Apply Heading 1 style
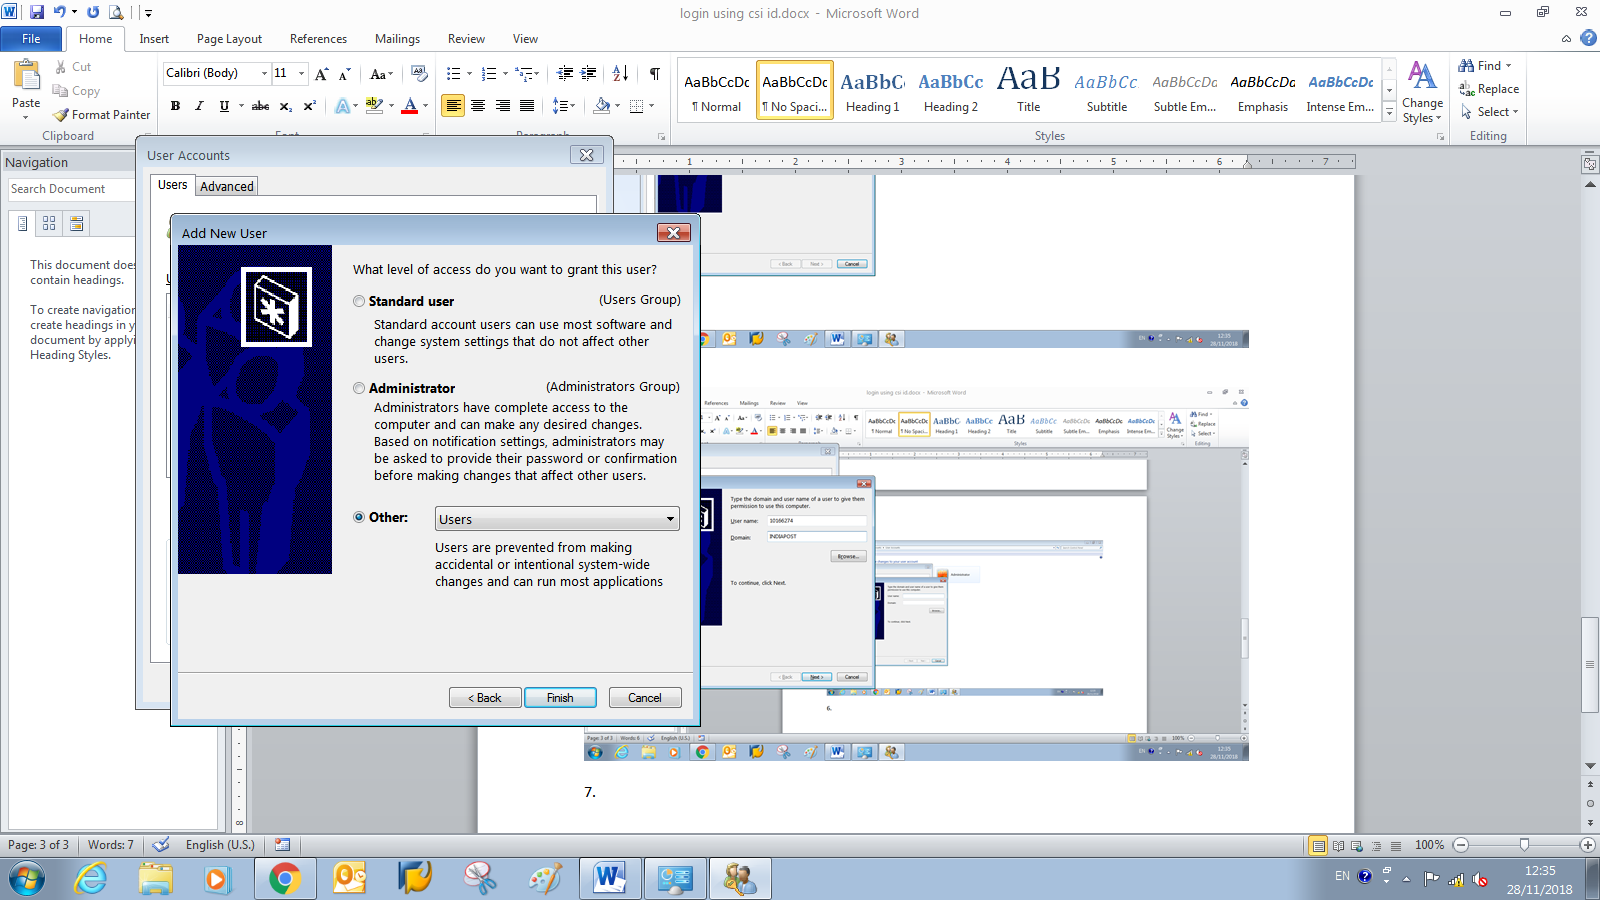Screen dimensions: 1600x900 click(x=873, y=90)
